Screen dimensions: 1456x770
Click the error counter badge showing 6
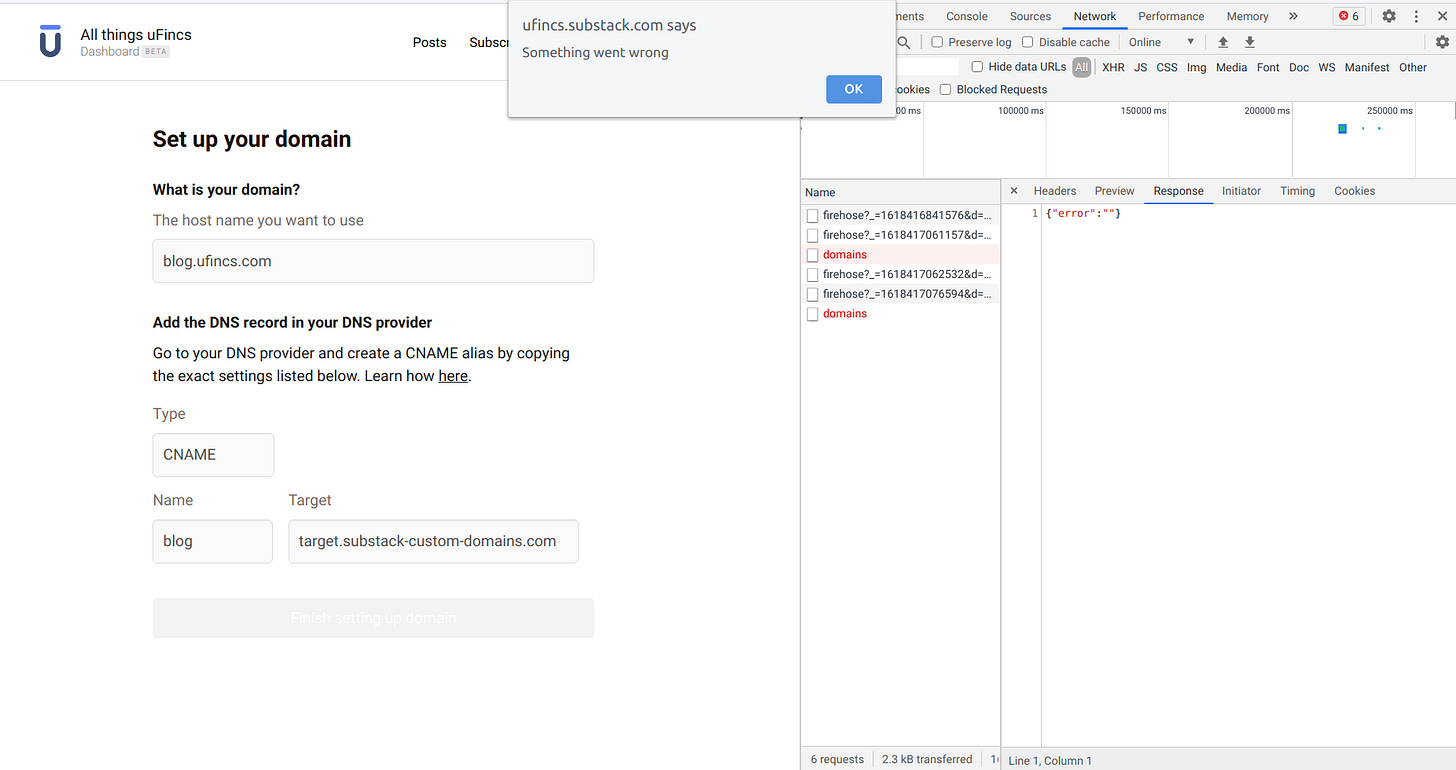1348,16
